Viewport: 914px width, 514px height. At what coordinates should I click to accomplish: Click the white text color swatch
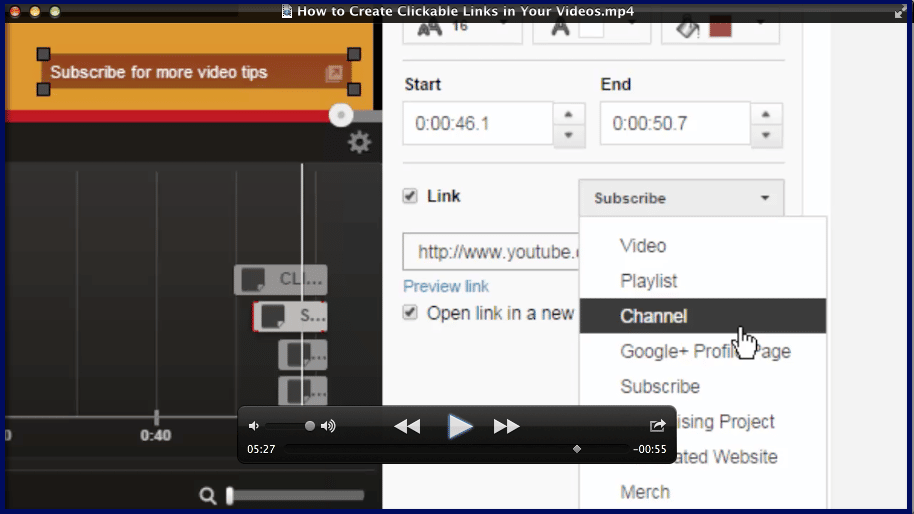tap(590, 29)
